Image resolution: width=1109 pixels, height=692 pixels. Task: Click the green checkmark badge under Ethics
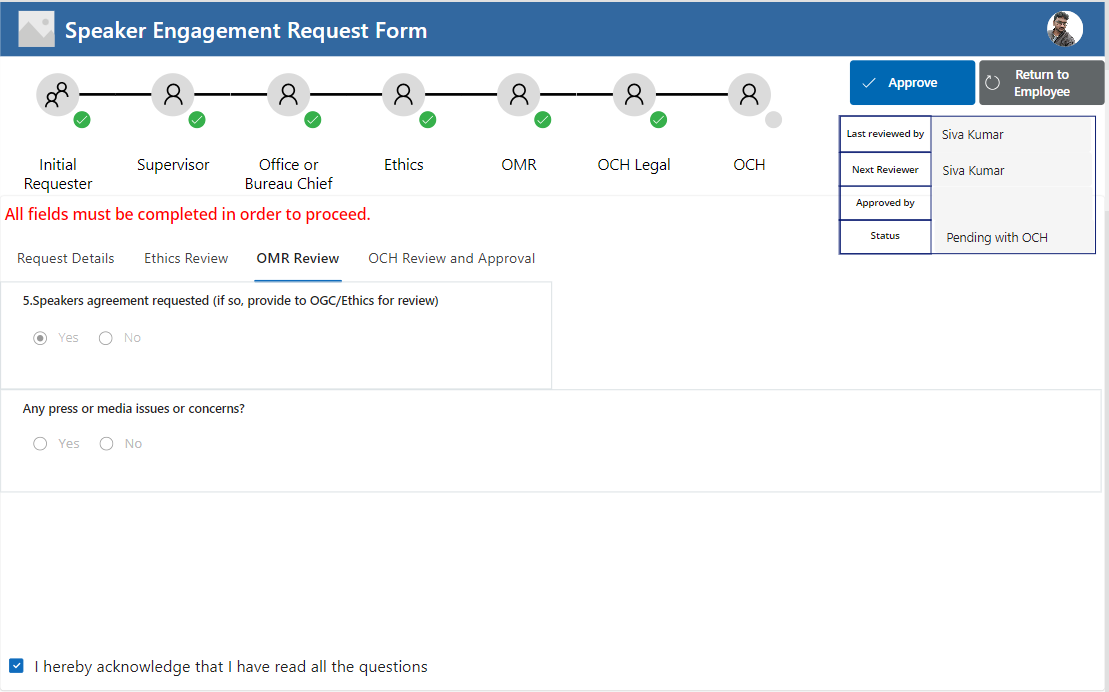click(x=428, y=119)
